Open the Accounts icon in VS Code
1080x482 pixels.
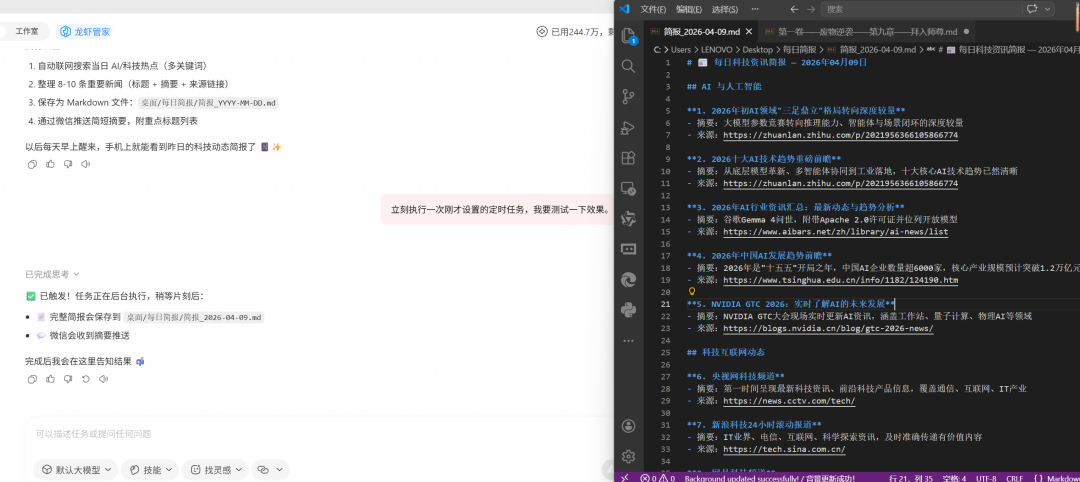click(x=628, y=426)
